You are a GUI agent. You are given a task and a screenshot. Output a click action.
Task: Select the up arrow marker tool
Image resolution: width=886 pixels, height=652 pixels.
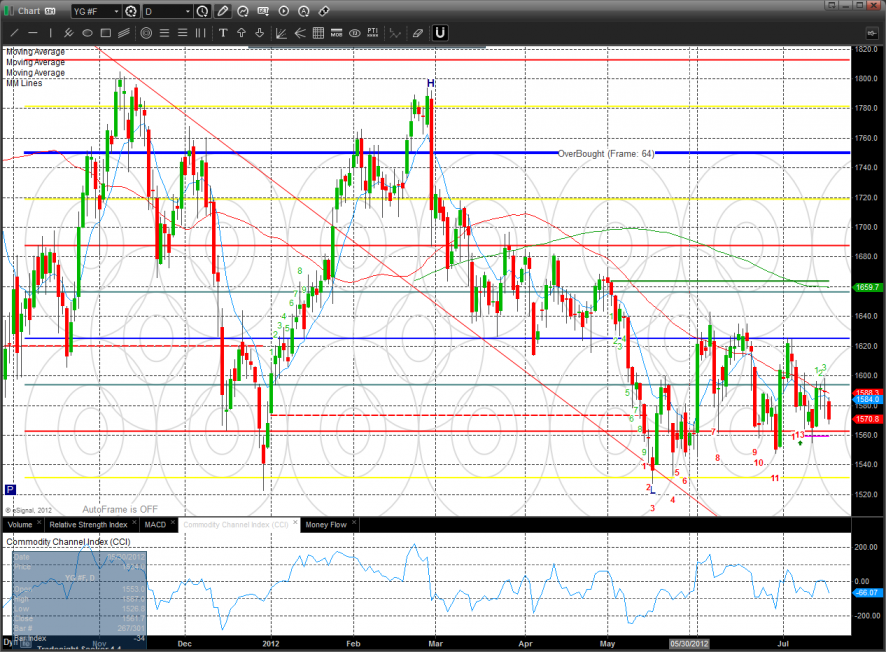pos(241,33)
